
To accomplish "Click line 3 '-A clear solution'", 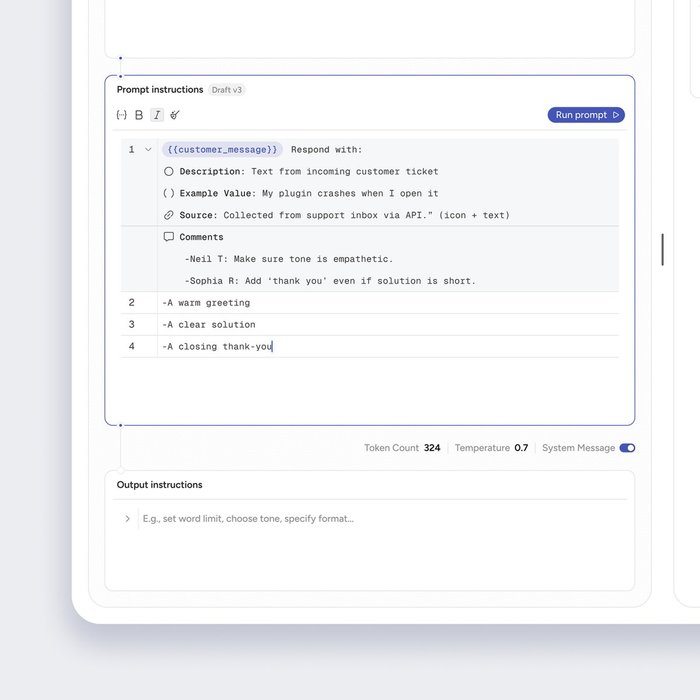I will pyautogui.click(x=208, y=325).
